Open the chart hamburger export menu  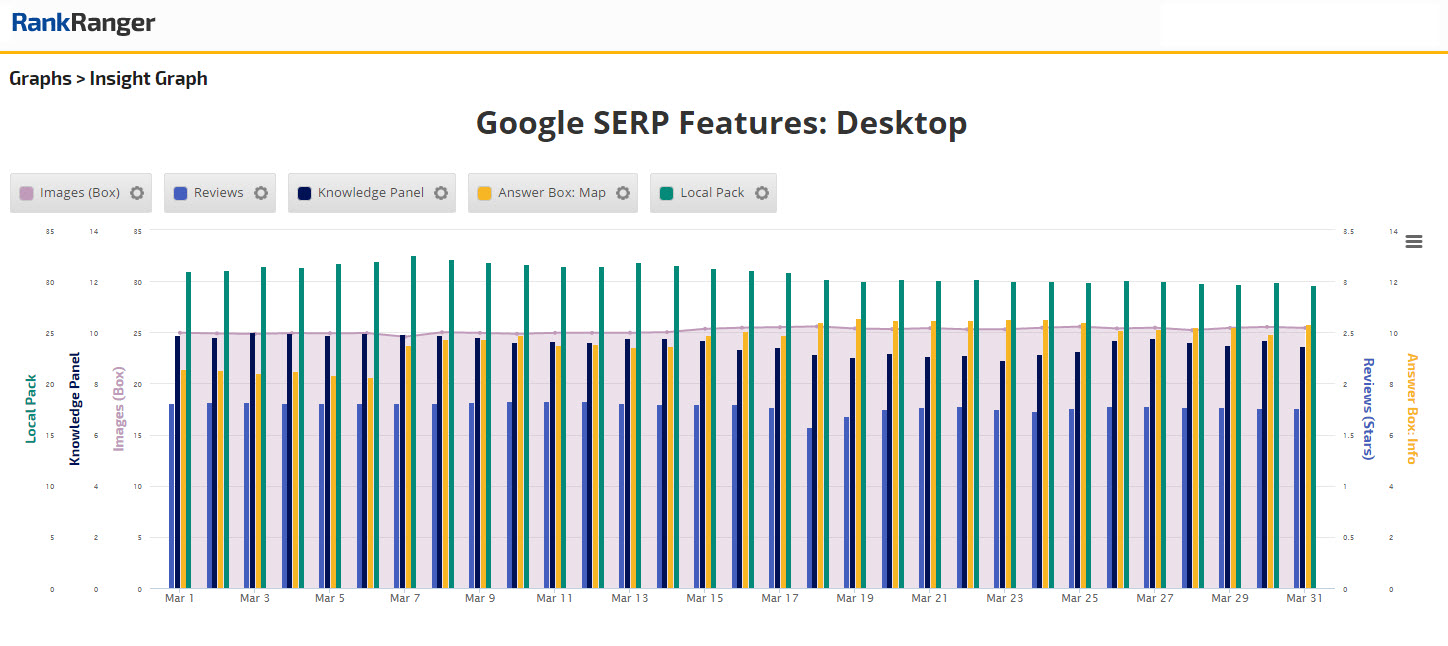point(1413,241)
